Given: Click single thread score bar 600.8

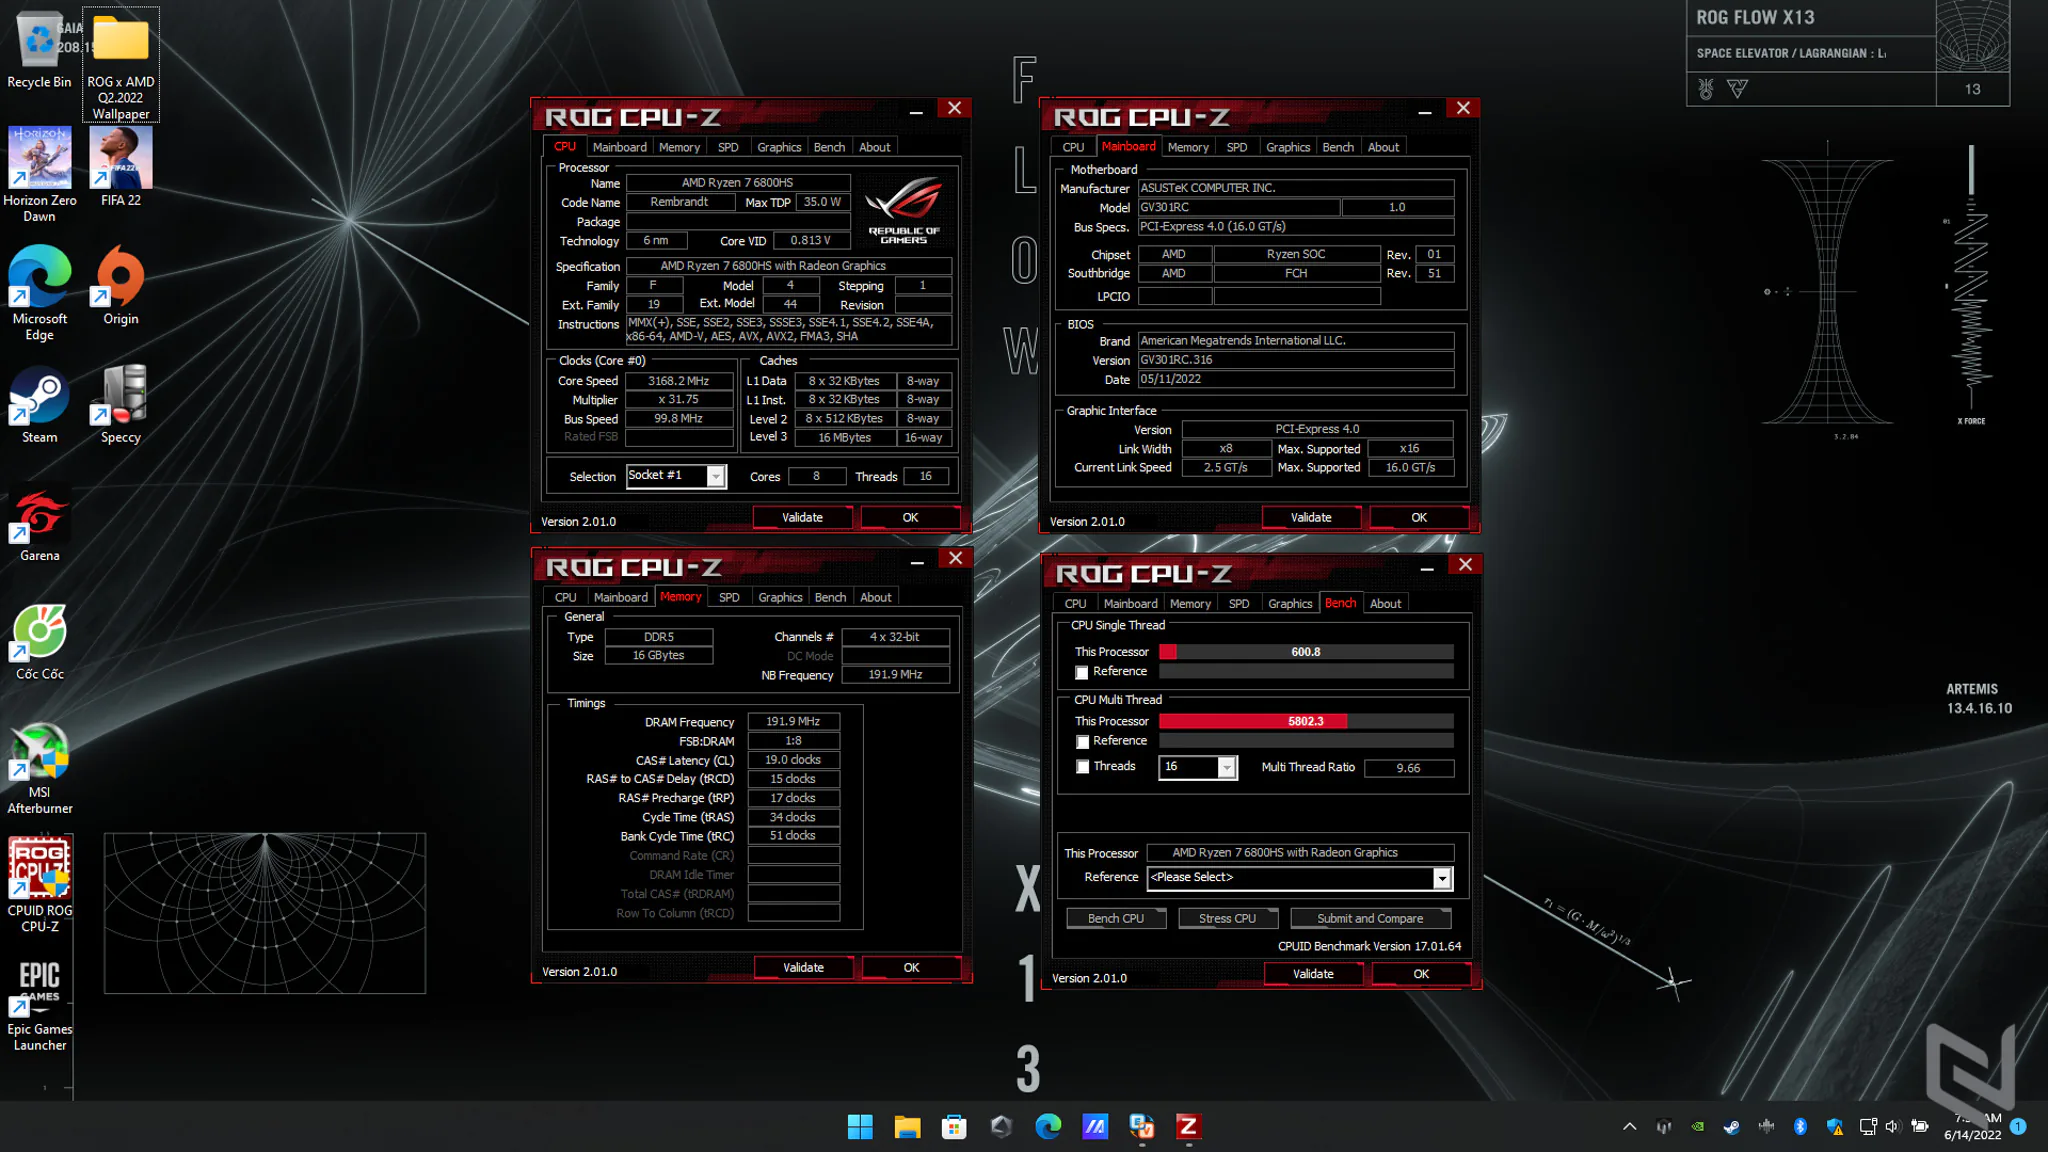Looking at the screenshot, I should pos(1305,652).
